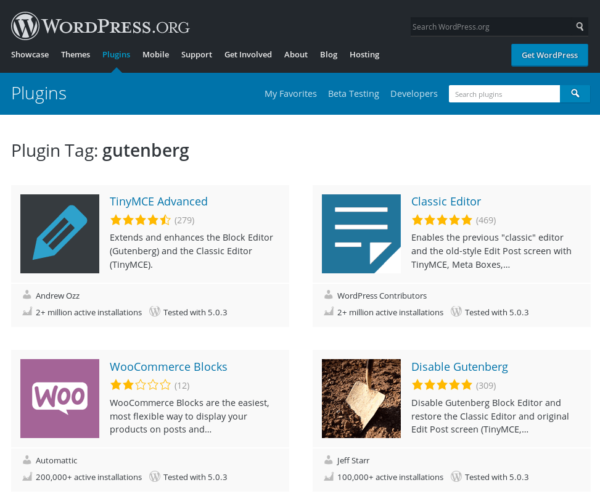
Task: Click Disable Gutenberg star rating
Action: point(442,385)
